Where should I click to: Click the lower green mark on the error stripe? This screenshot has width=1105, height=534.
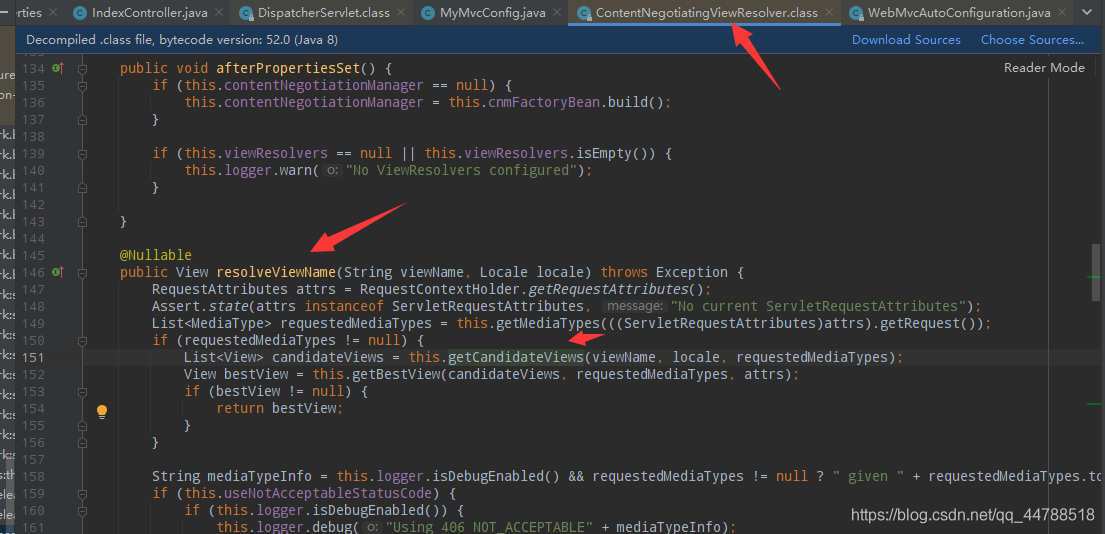(x=1094, y=404)
